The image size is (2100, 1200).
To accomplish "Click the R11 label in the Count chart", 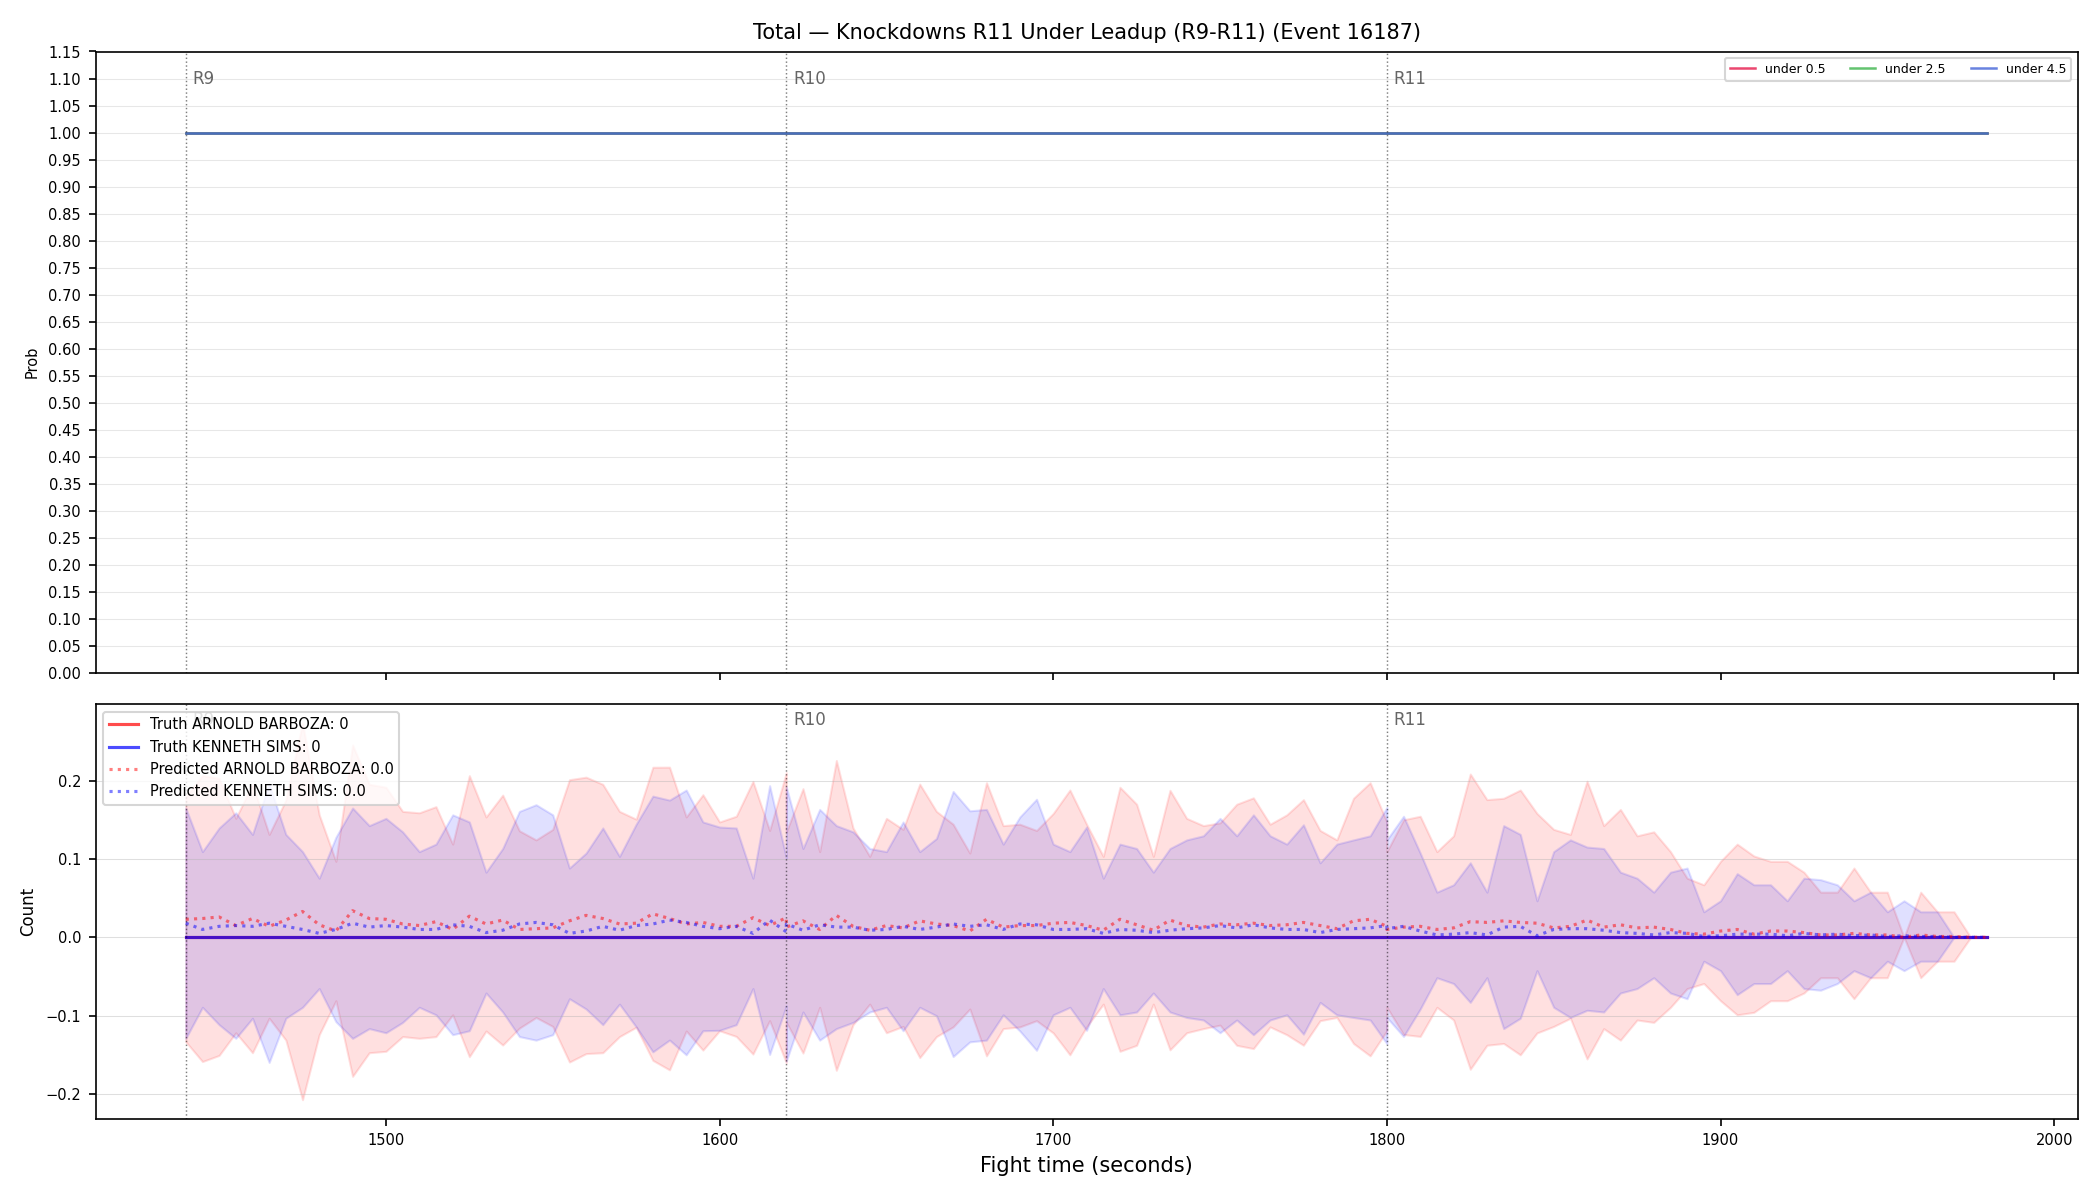I will [x=1409, y=719].
